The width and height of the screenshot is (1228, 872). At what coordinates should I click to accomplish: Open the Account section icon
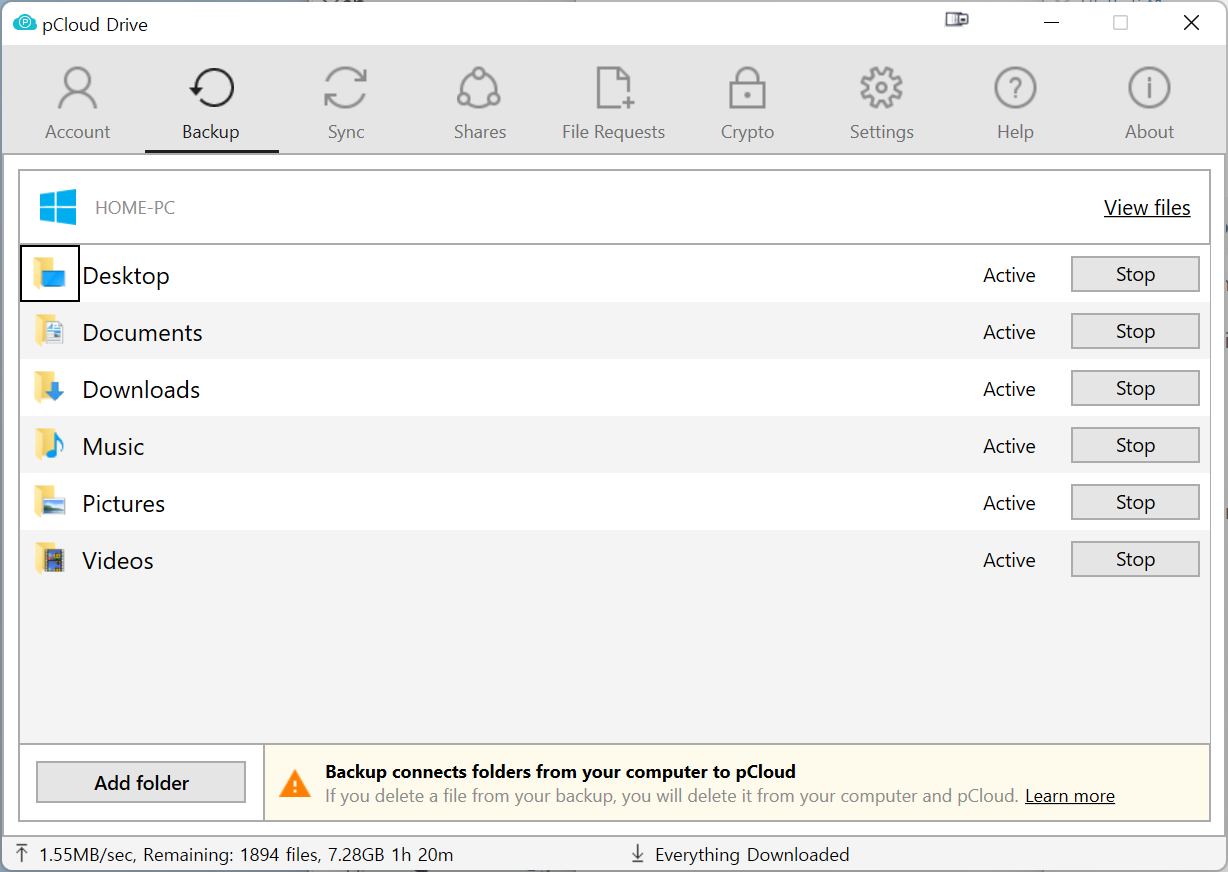click(77, 88)
